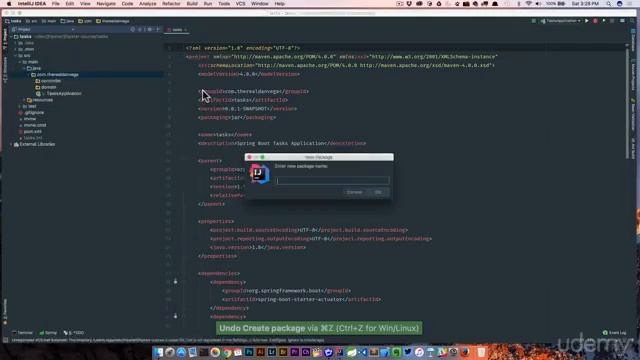
Task: Start debugging with the red bug icon
Action: [x=595, y=21]
